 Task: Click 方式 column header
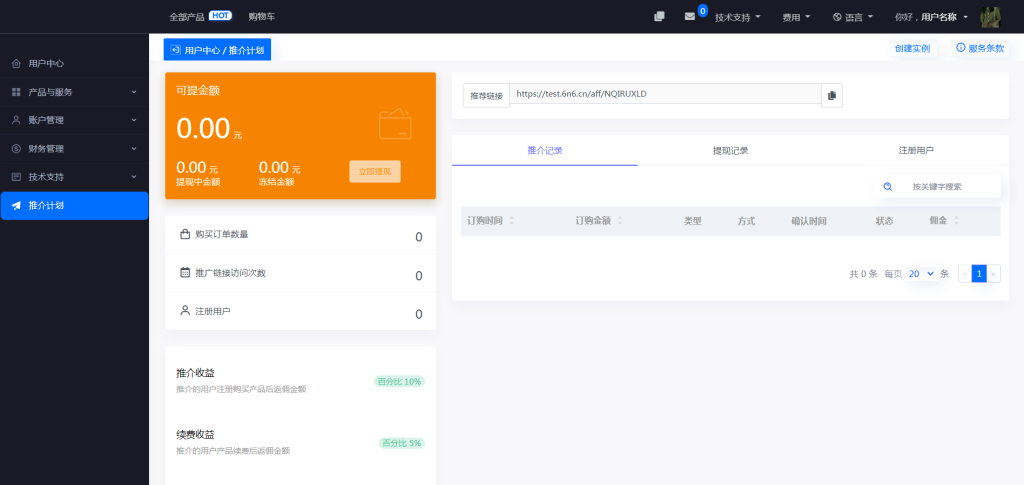(x=746, y=221)
